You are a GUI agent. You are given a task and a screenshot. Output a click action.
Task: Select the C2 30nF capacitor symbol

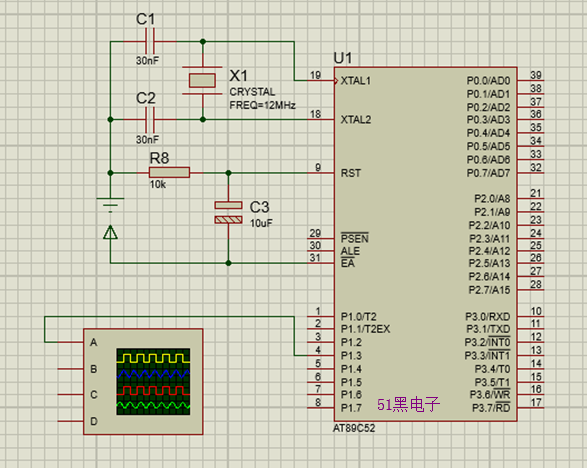point(150,119)
